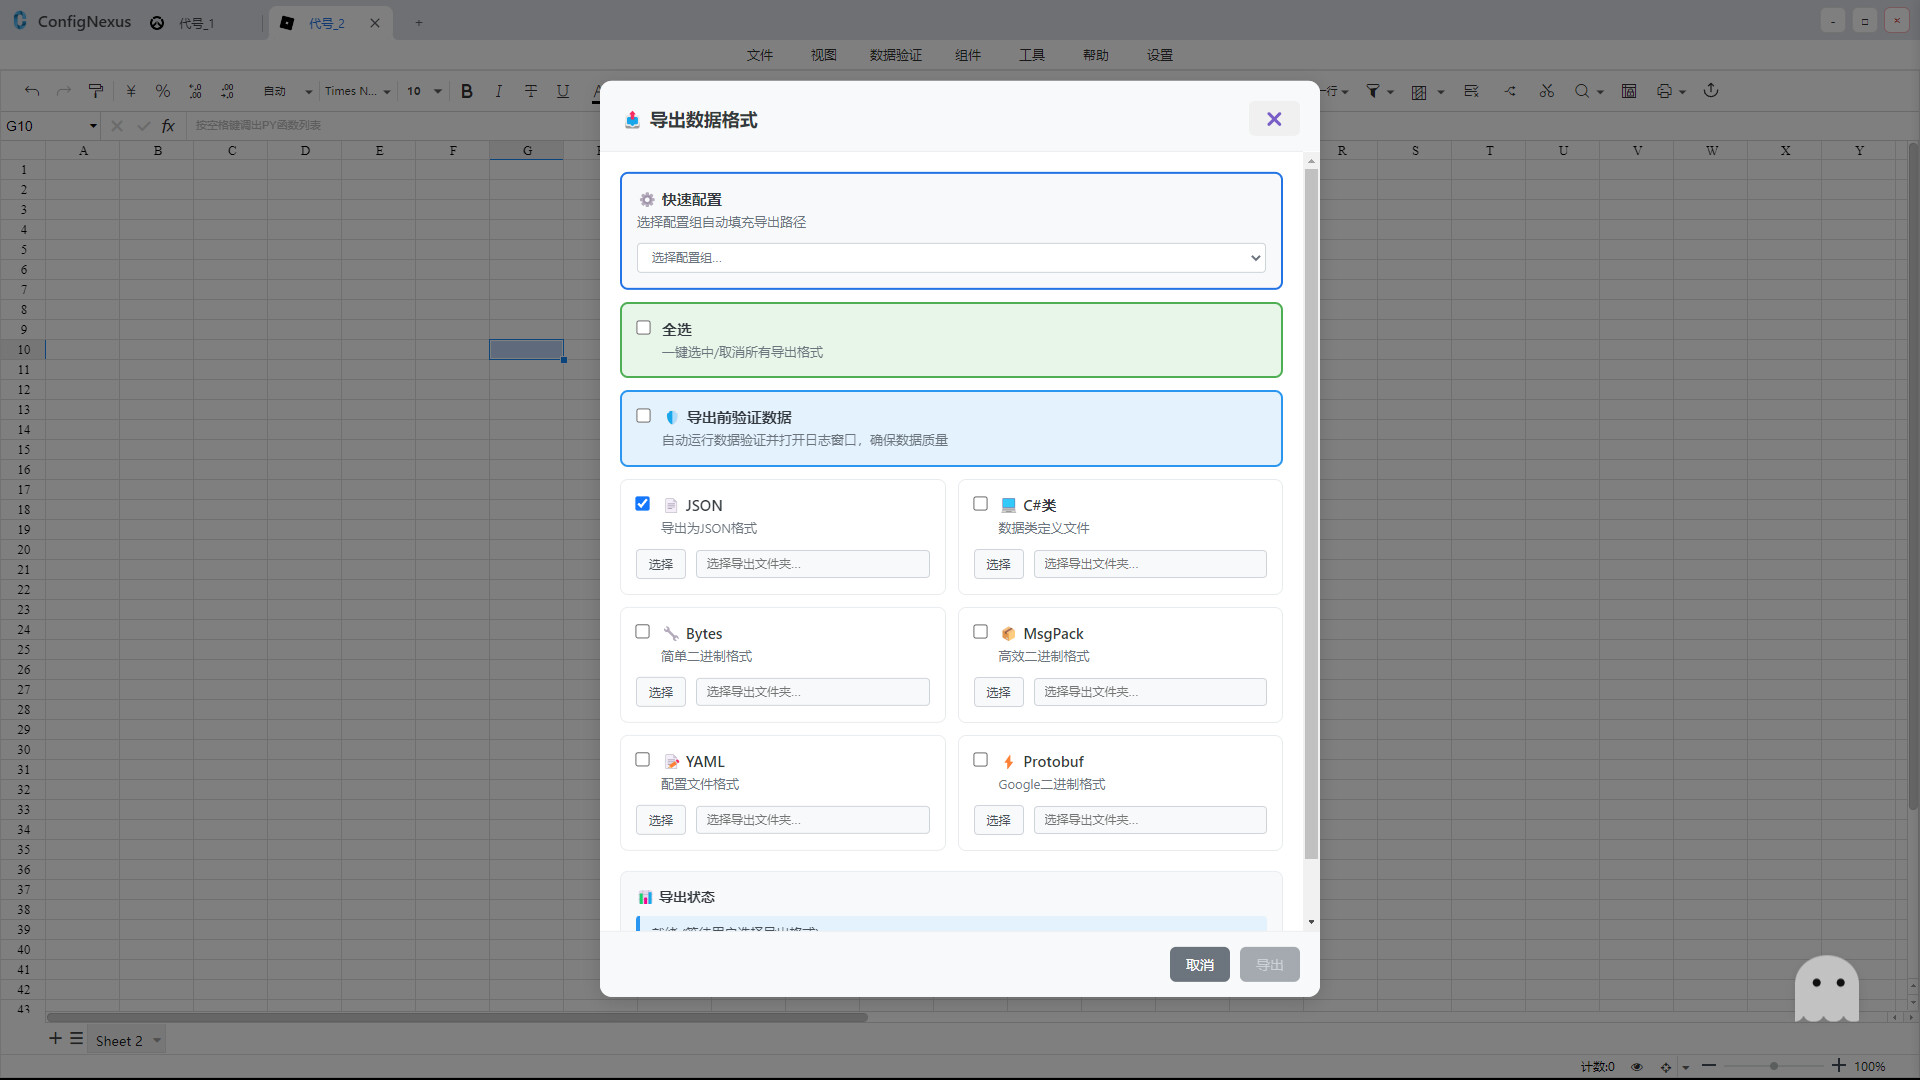Click 选择 button under MsgPack
Screen dimensions: 1920x1080
point(998,692)
